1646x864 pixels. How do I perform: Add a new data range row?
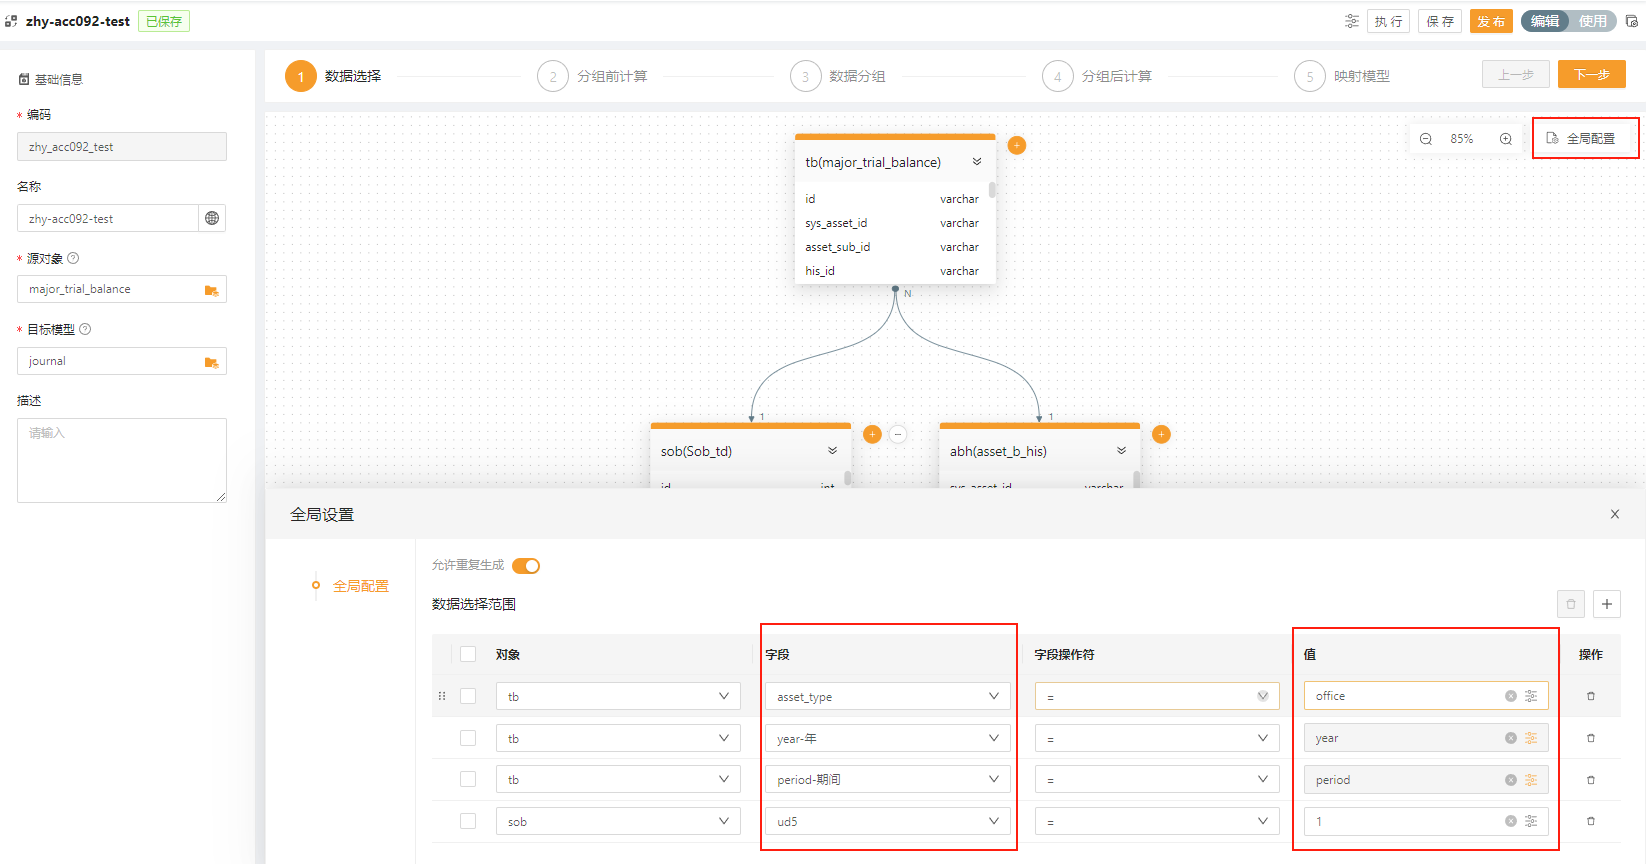(1607, 604)
